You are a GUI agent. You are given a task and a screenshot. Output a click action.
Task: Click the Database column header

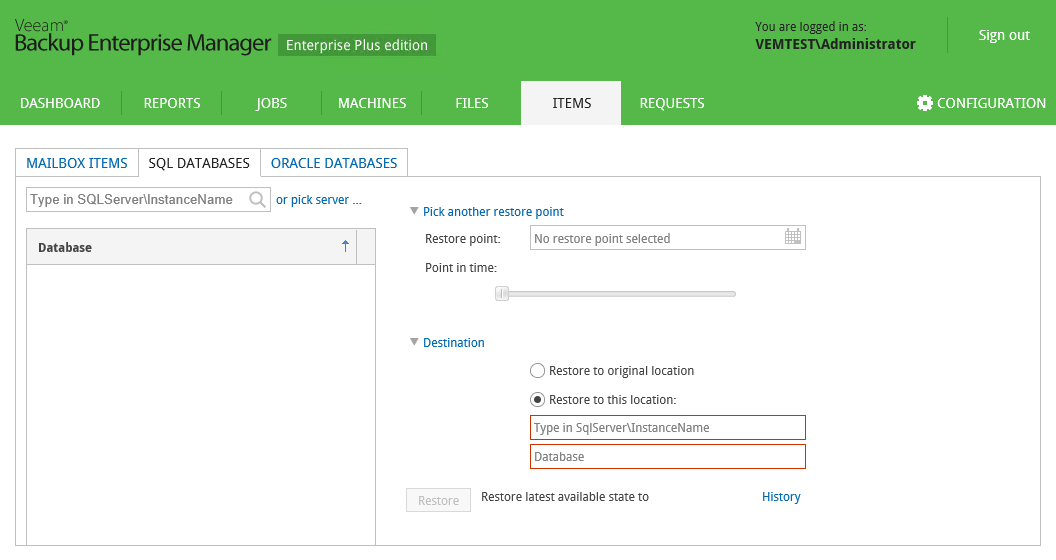click(191, 247)
